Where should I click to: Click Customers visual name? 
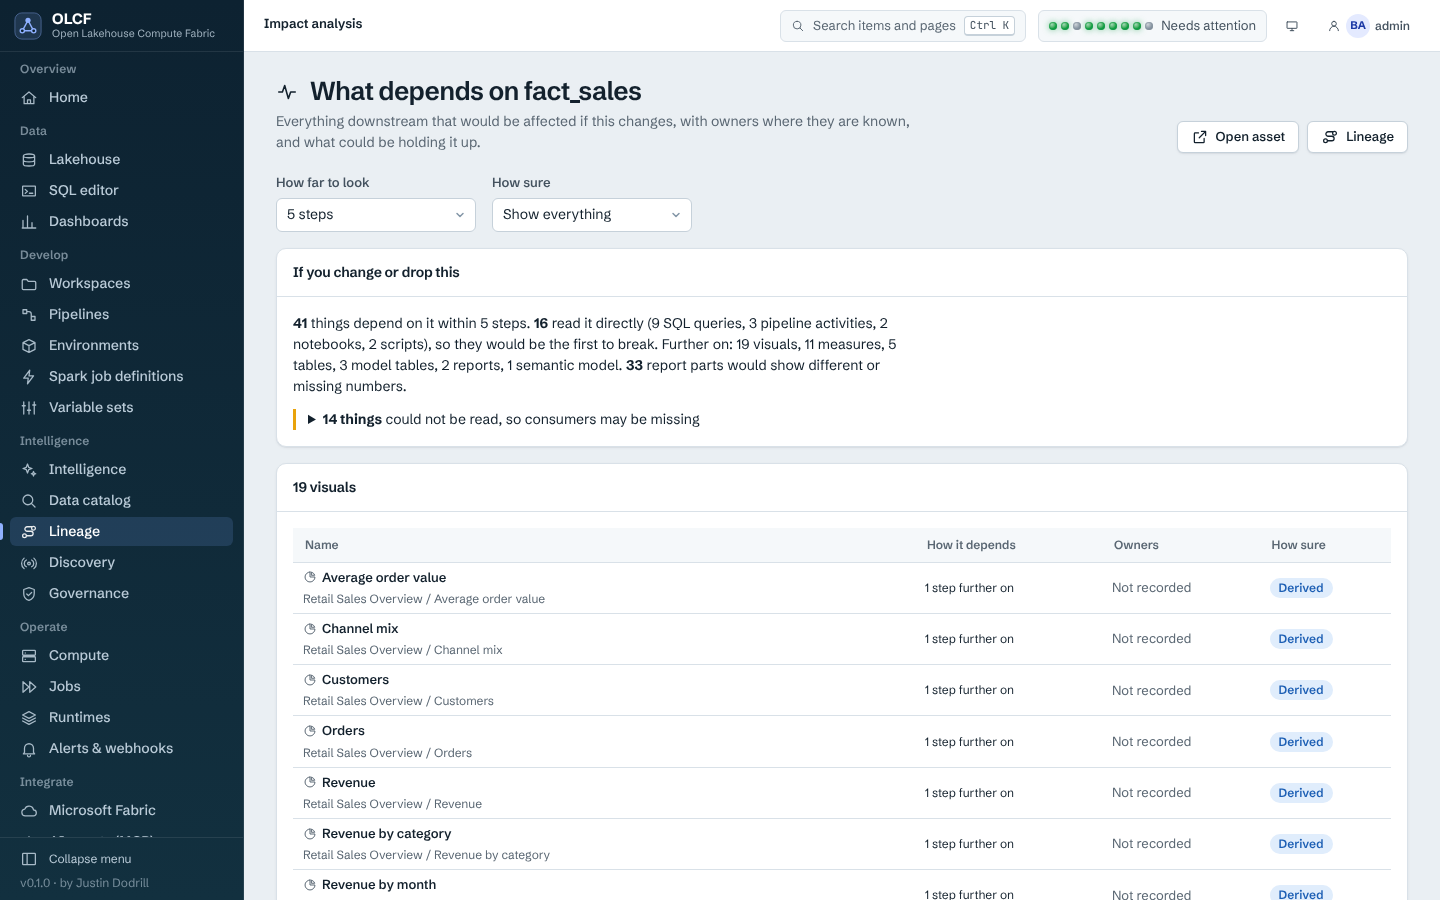[x=355, y=680]
